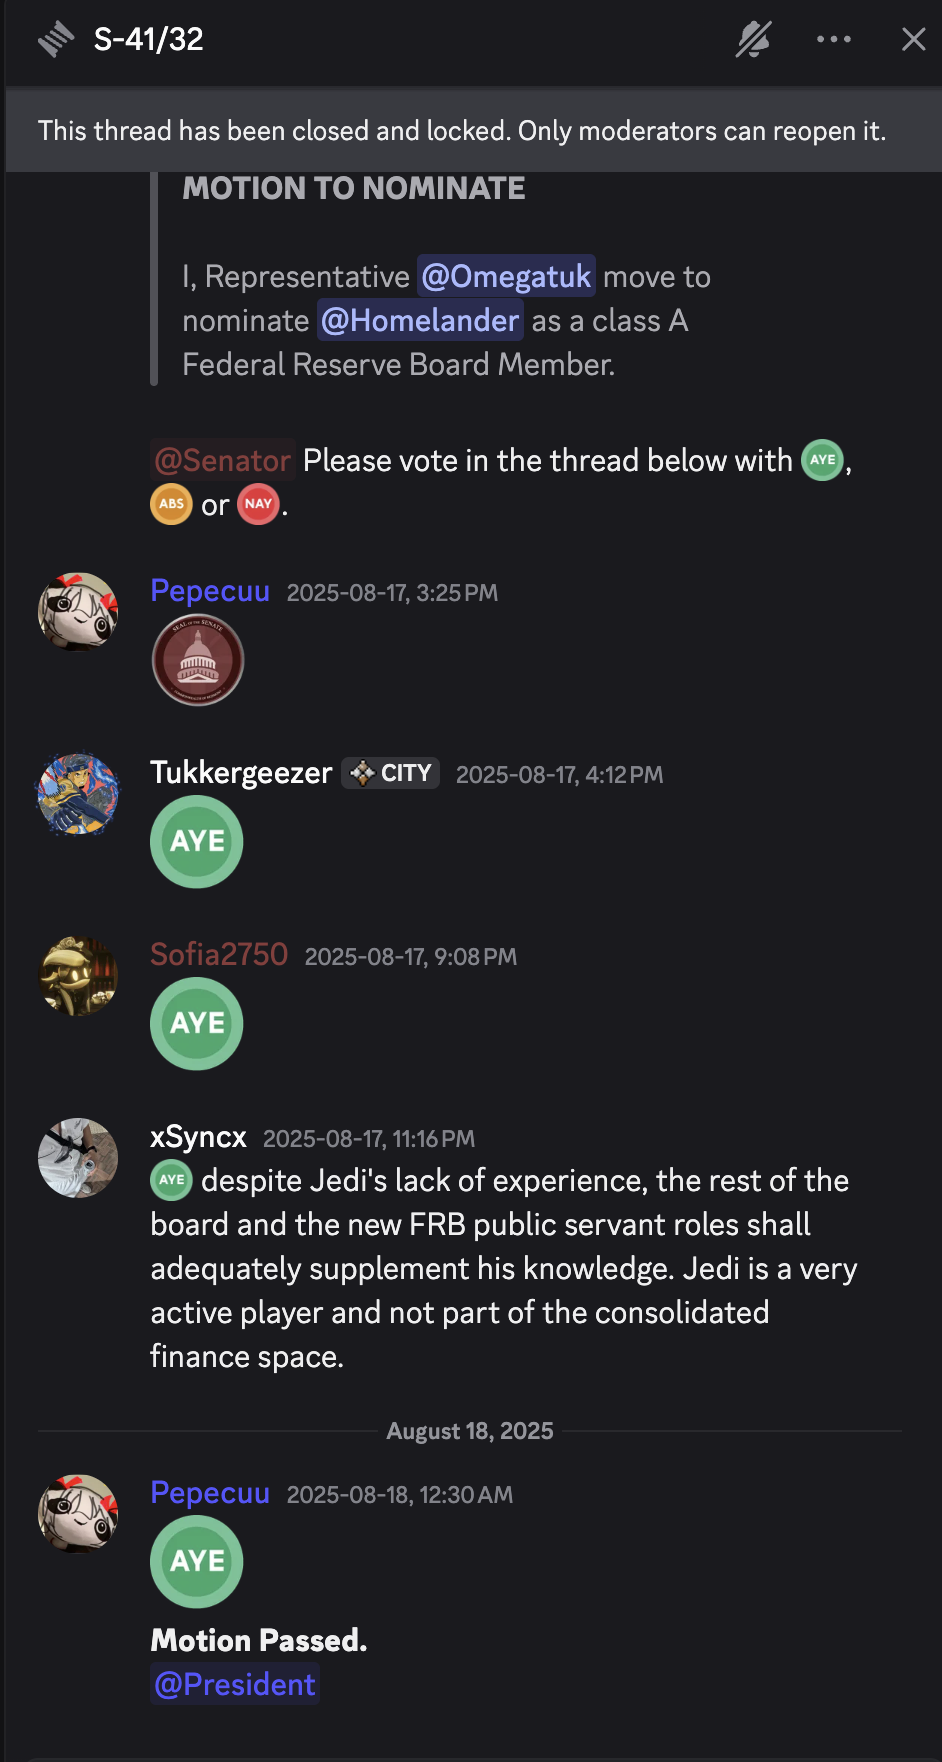Screen dimensions: 942x1762
Task: Click the red NAY emoji in instructions
Action: click(258, 504)
